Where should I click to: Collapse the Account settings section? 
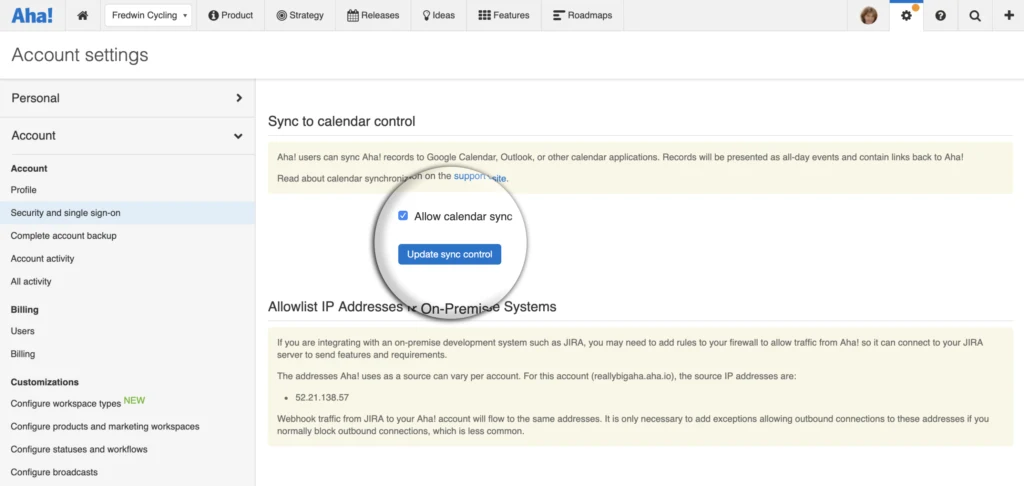[127, 136]
